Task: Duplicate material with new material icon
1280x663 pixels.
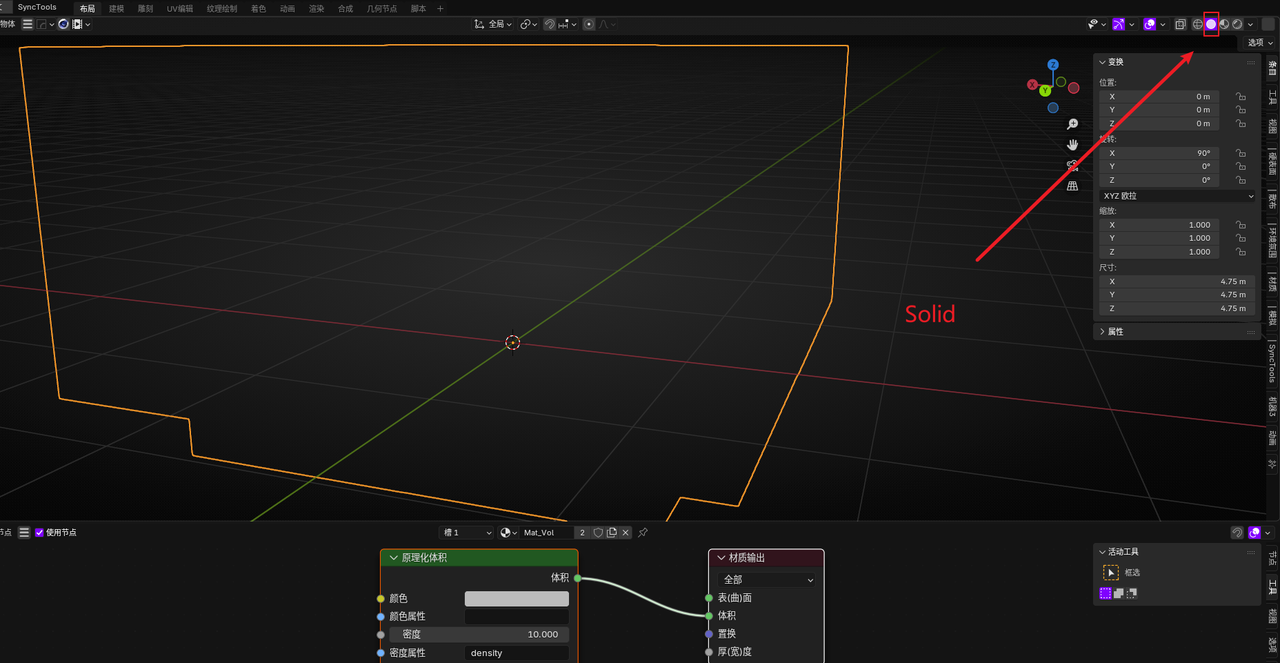Action: (x=611, y=533)
